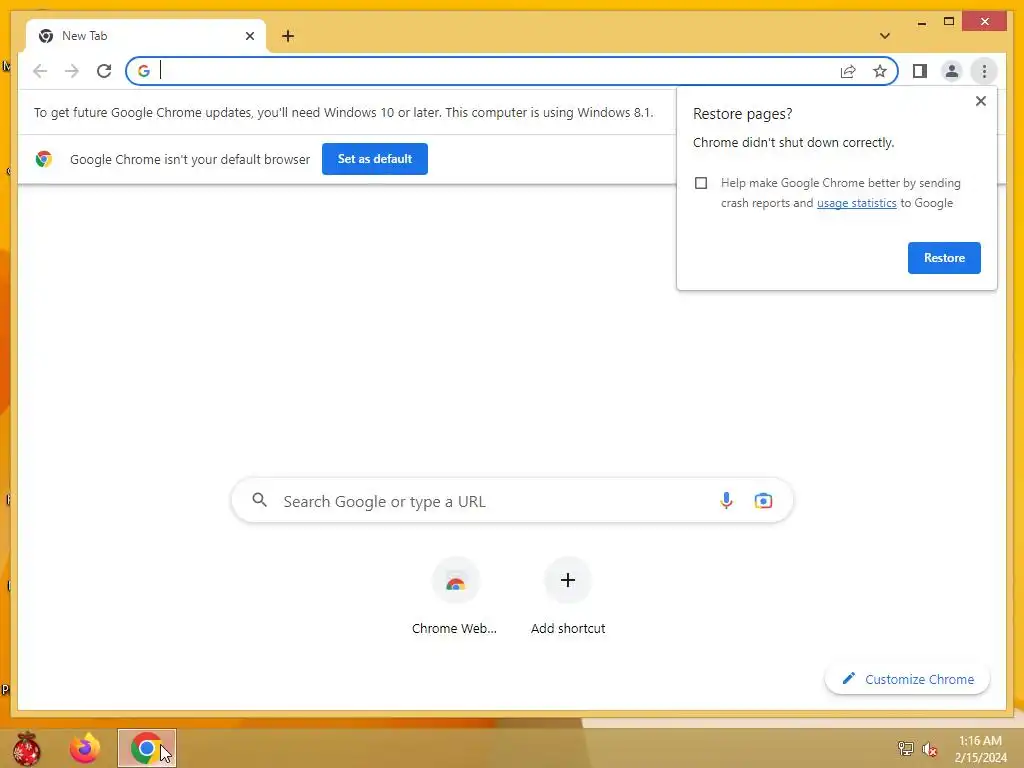Open the side panel icon
The height and width of the screenshot is (768, 1024).
click(920, 71)
